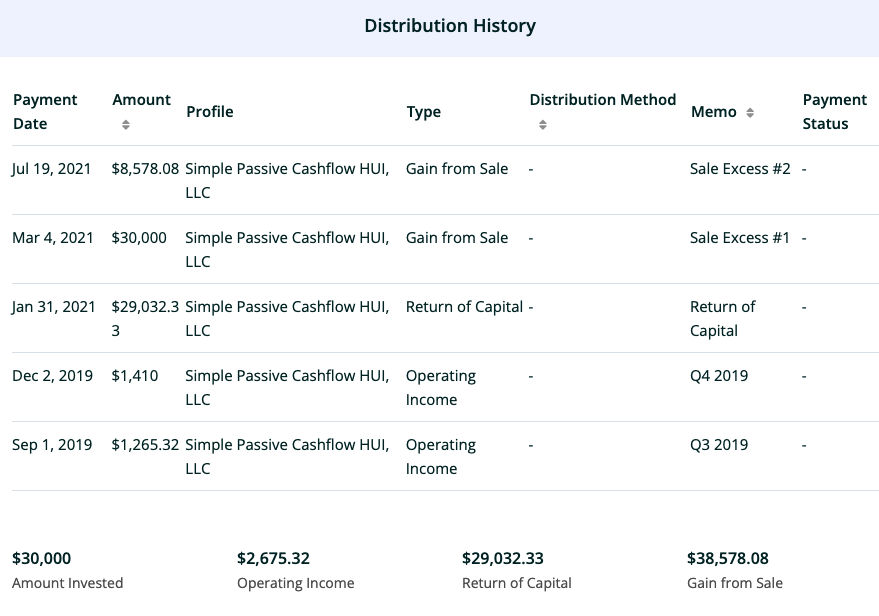
Task: Click the sort icon beside Memo
Action: coord(750,113)
